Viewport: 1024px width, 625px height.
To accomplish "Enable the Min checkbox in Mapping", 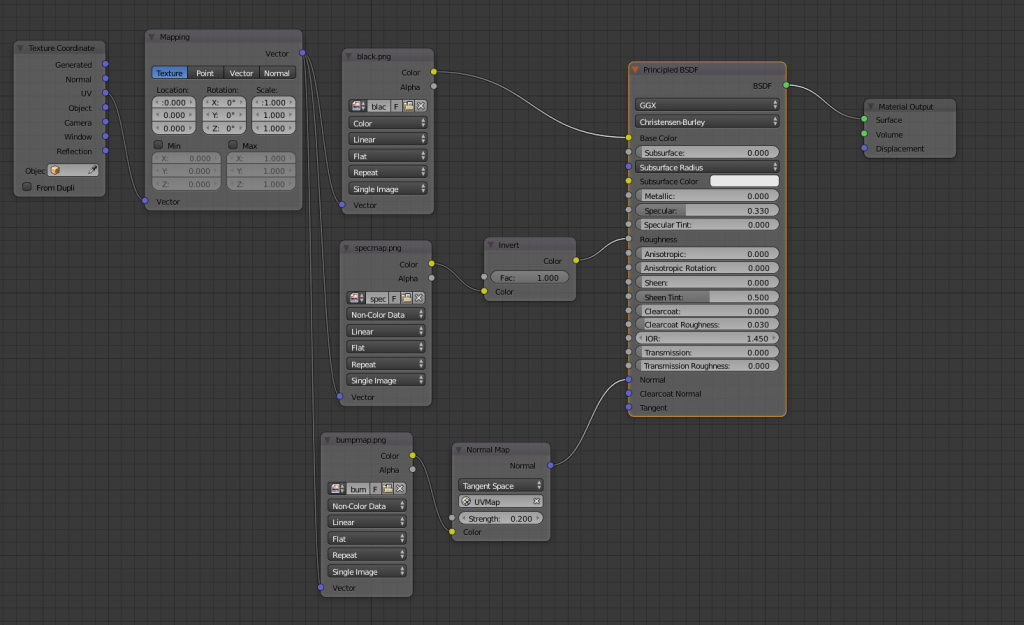I will click(158, 145).
